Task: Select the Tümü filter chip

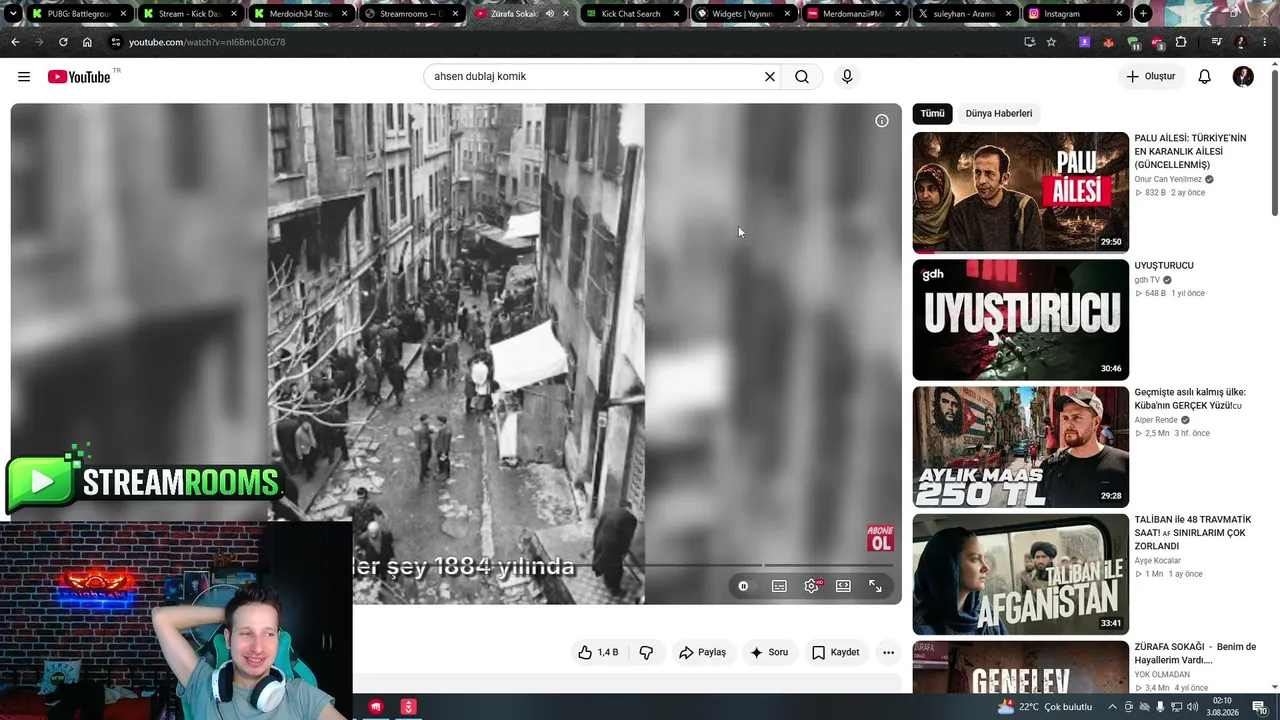Action: (x=932, y=114)
